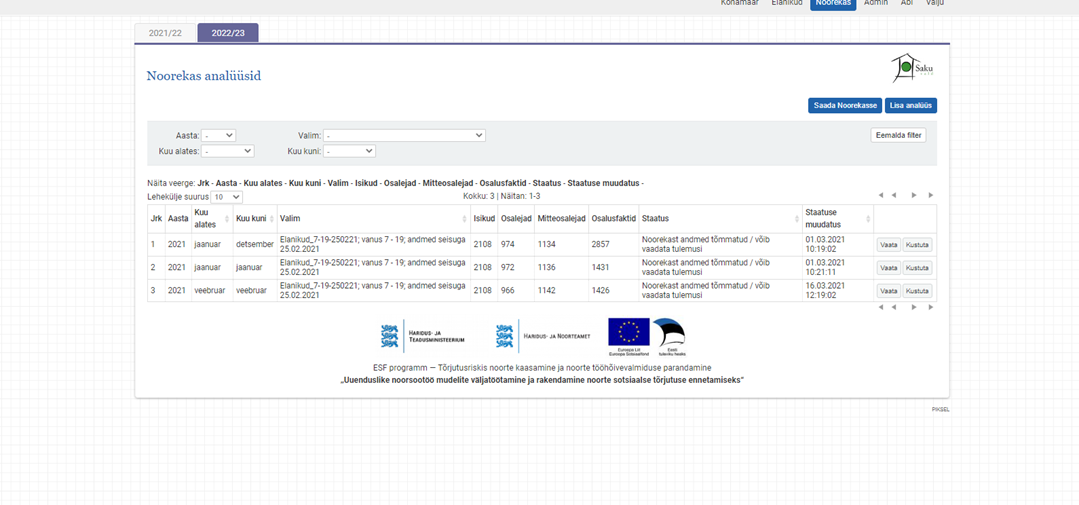
Task: Sort table by Staatus column sort icon
Action: [797, 219]
